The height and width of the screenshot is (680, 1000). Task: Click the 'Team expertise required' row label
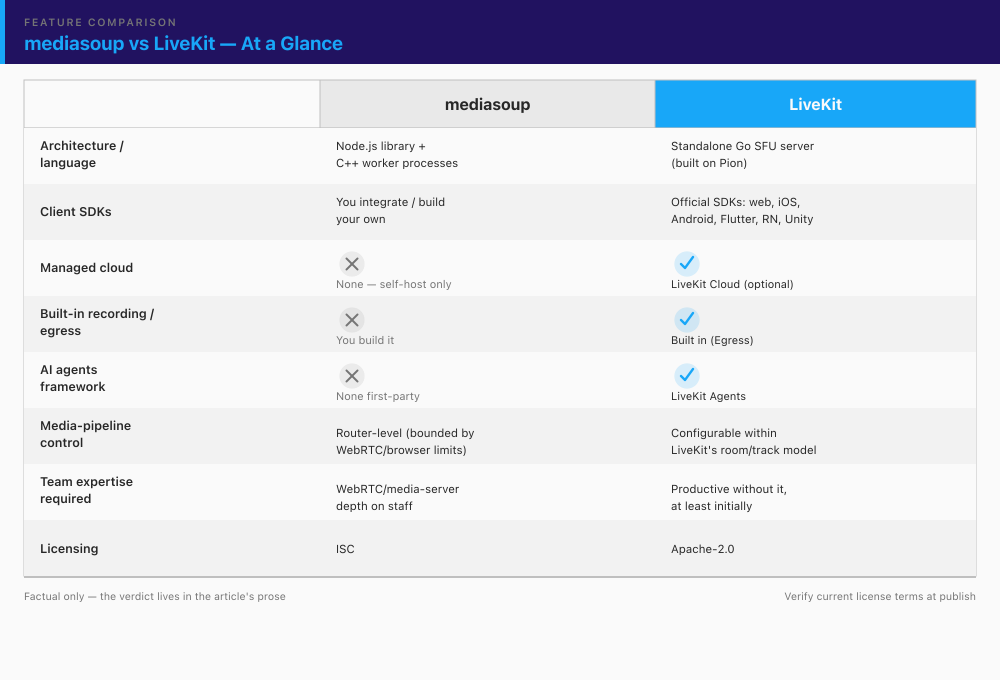click(86, 491)
